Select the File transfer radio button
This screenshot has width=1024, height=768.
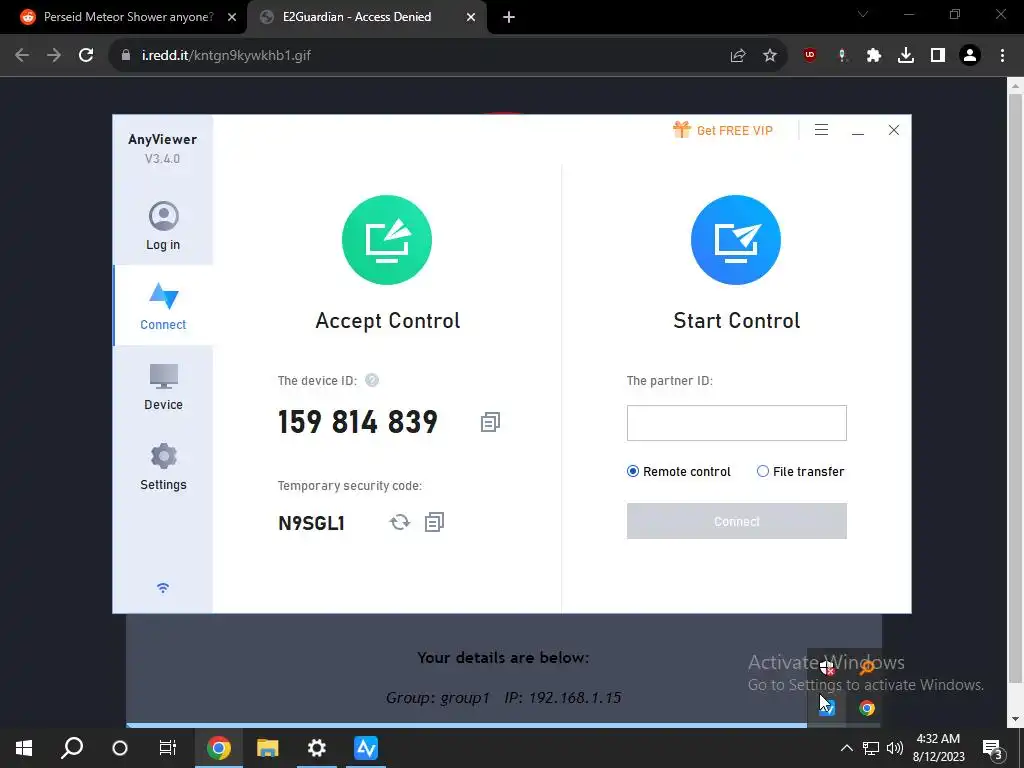(x=762, y=471)
